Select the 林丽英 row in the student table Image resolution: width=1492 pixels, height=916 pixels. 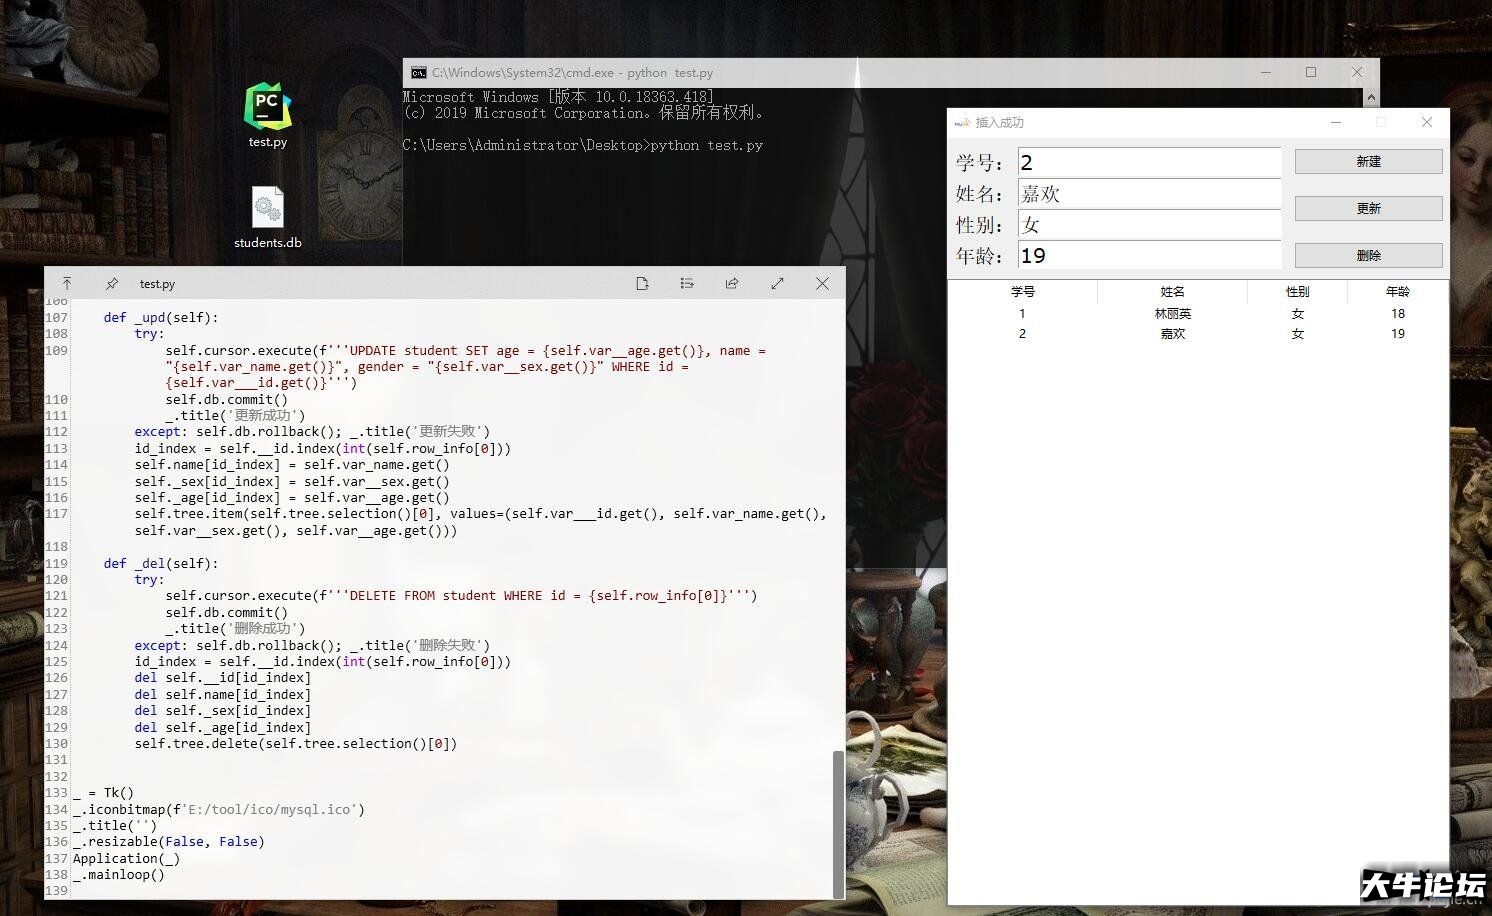[x=1198, y=313]
